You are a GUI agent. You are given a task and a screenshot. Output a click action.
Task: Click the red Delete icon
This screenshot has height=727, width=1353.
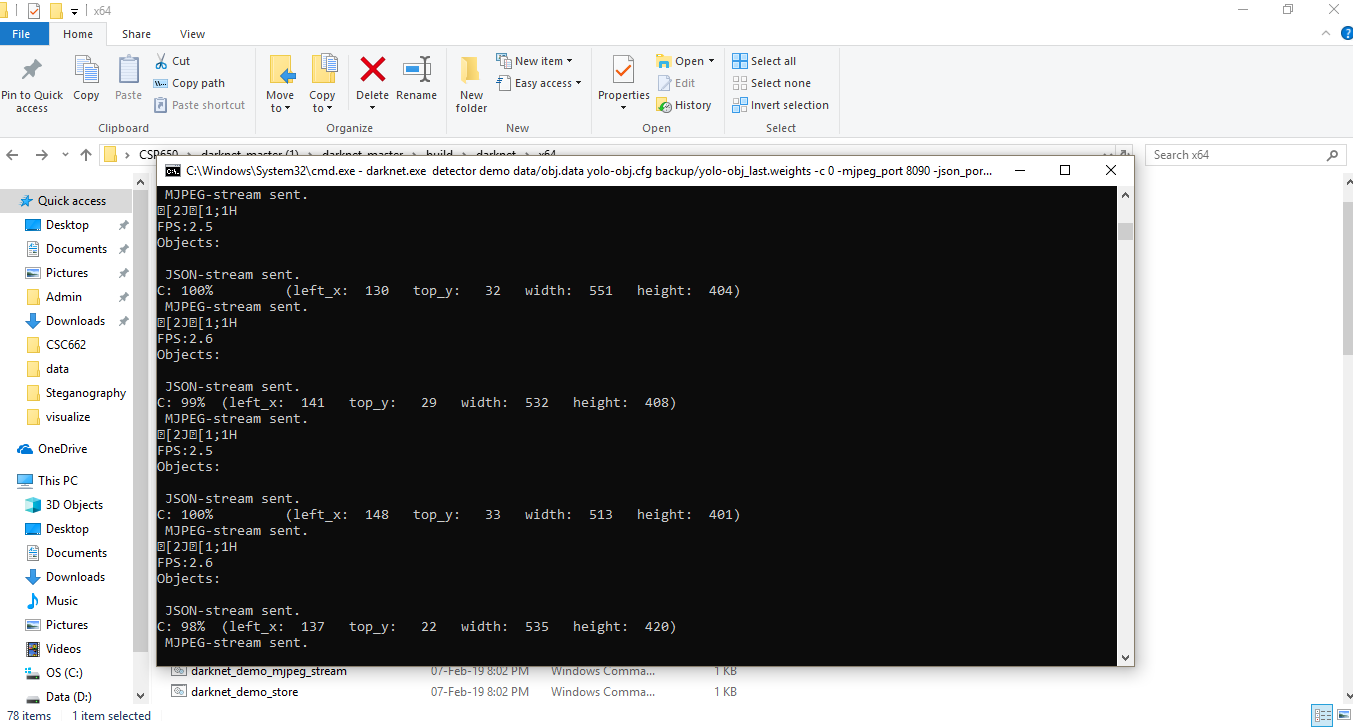pyautogui.click(x=373, y=69)
